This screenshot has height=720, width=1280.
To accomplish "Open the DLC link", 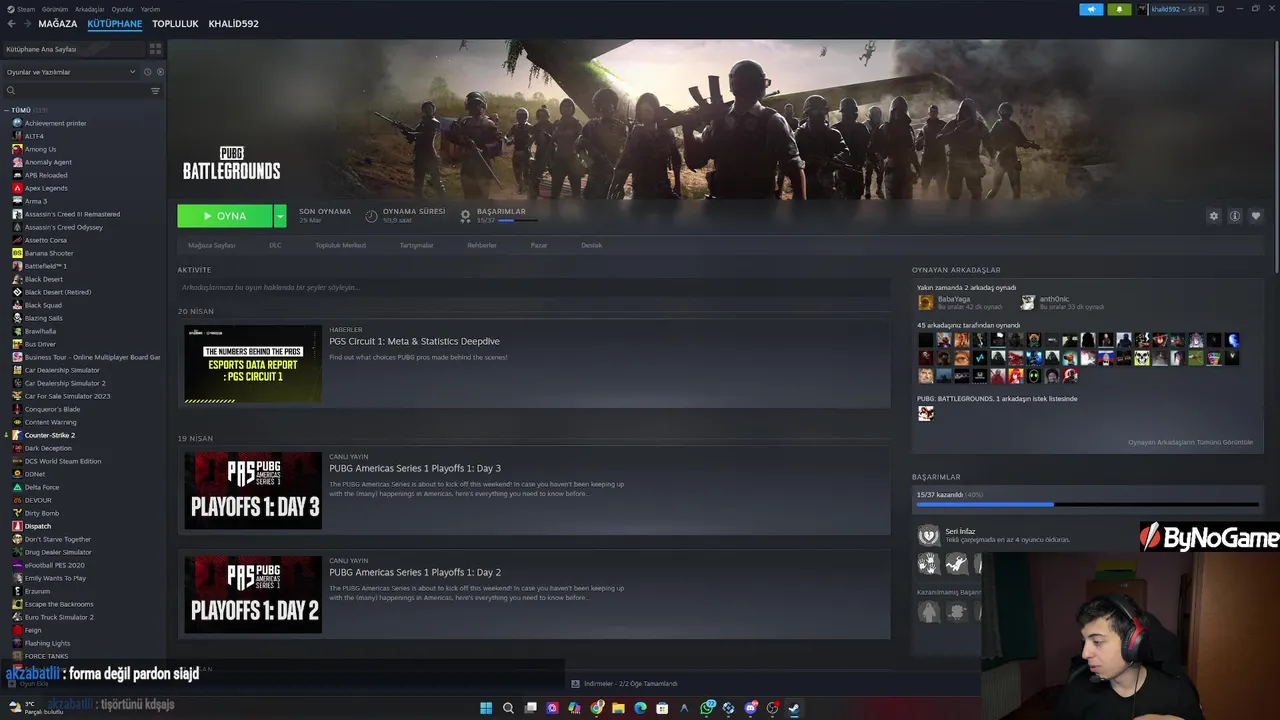I will [x=275, y=245].
